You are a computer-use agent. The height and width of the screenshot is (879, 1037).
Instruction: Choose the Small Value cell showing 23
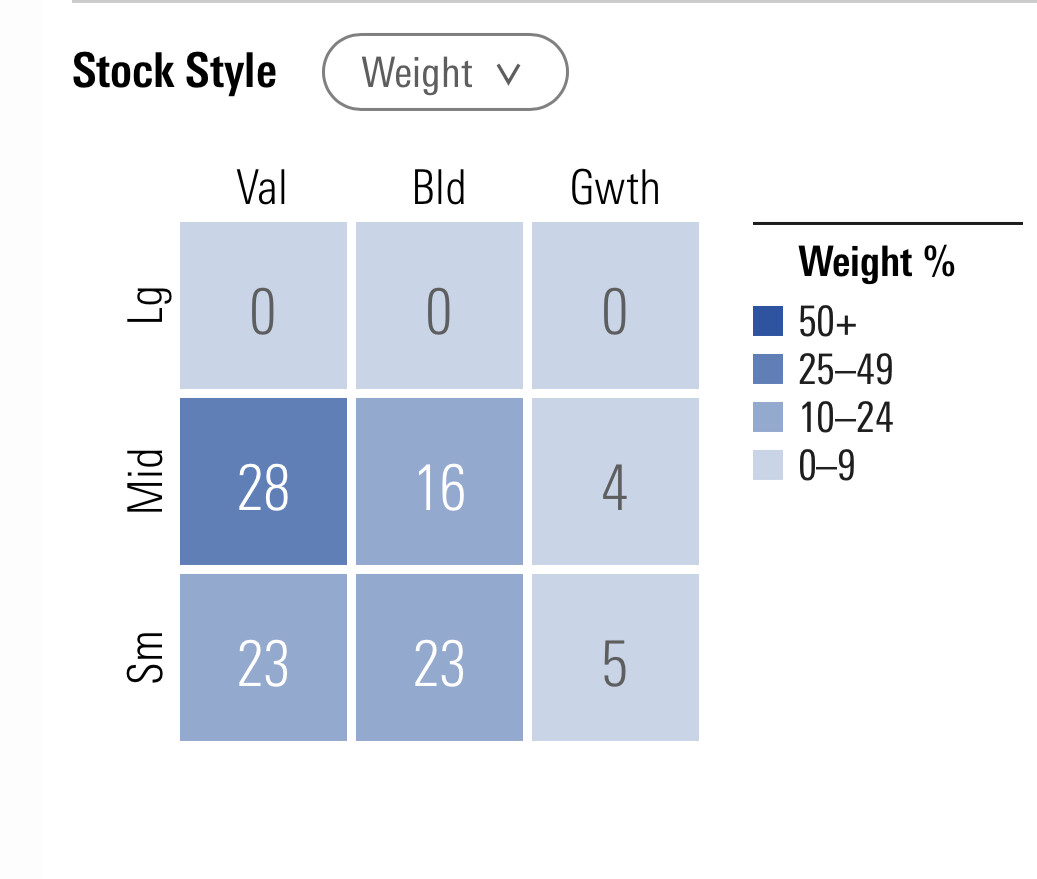point(263,658)
